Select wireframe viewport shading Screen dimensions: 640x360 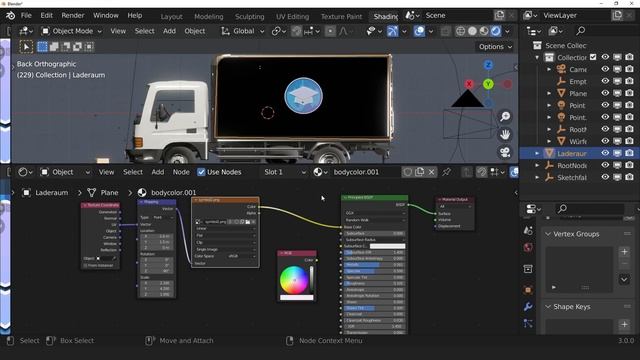pos(460,31)
